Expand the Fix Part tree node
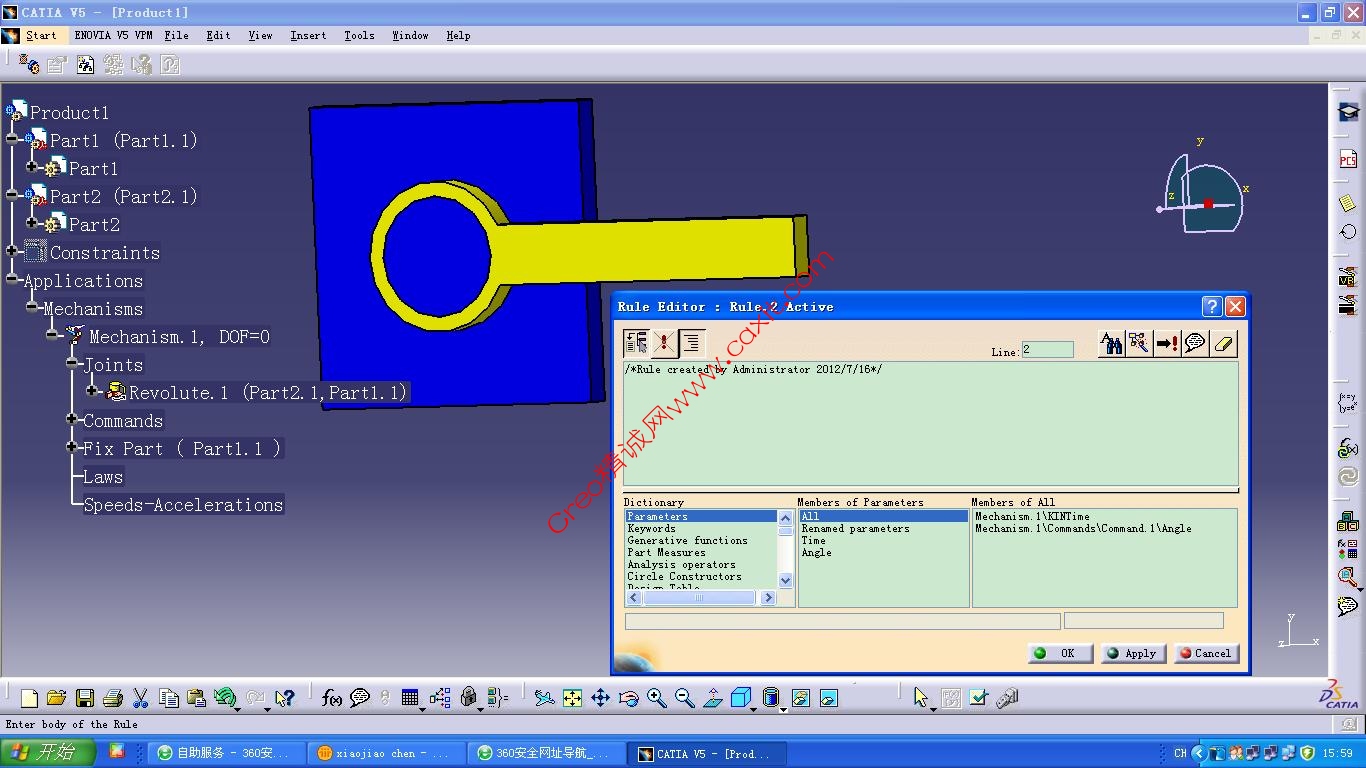This screenshot has height=768, width=1366. point(72,447)
